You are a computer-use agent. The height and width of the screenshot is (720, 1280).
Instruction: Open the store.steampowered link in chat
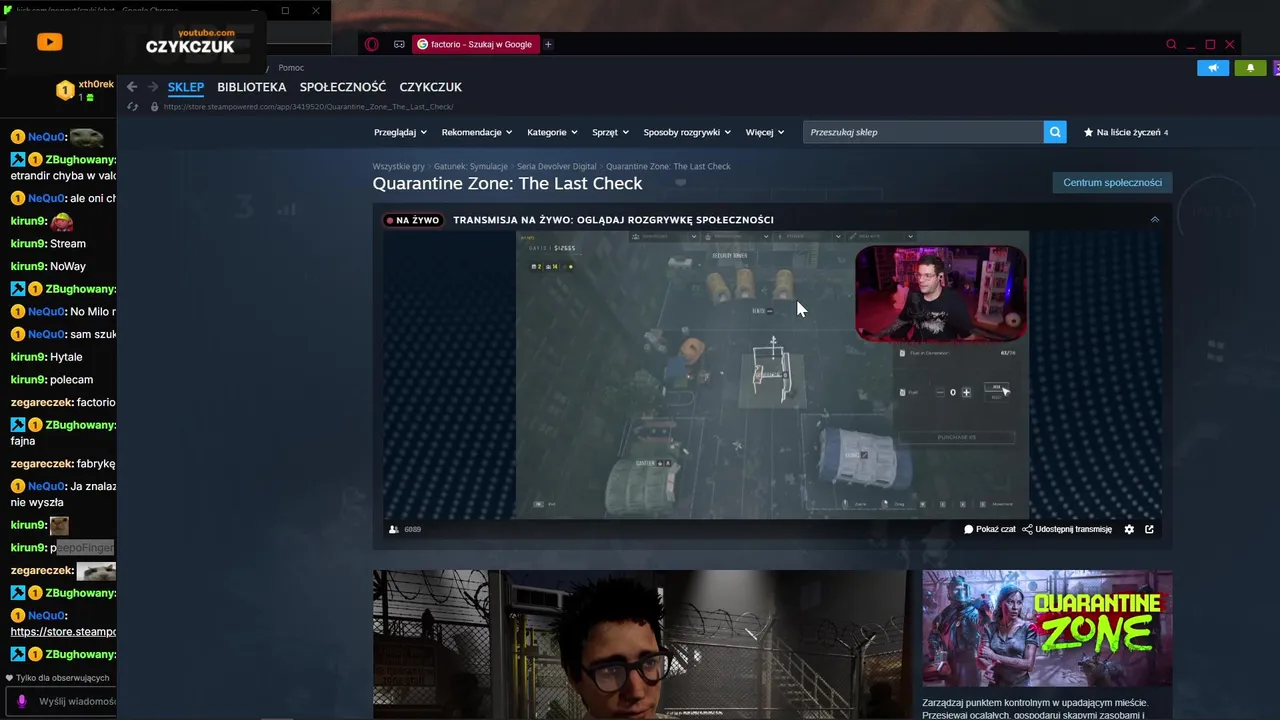tap(63, 632)
